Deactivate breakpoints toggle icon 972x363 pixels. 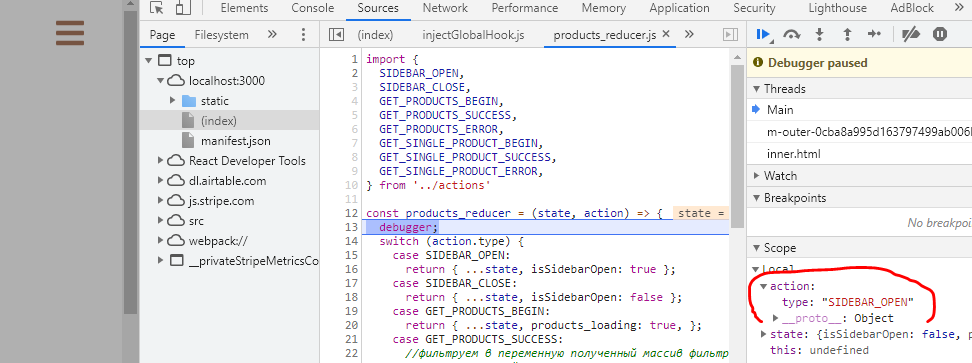click(911, 35)
